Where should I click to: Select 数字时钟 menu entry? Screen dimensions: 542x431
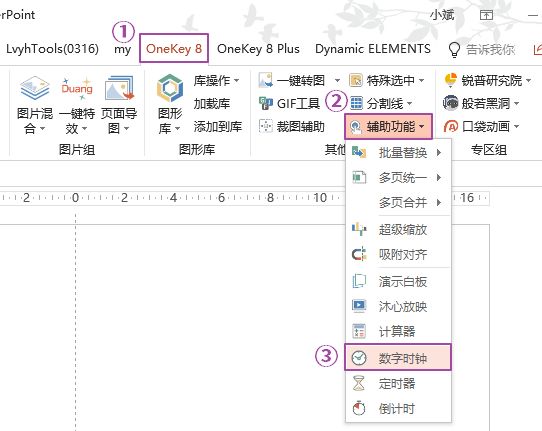click(398, 357)
